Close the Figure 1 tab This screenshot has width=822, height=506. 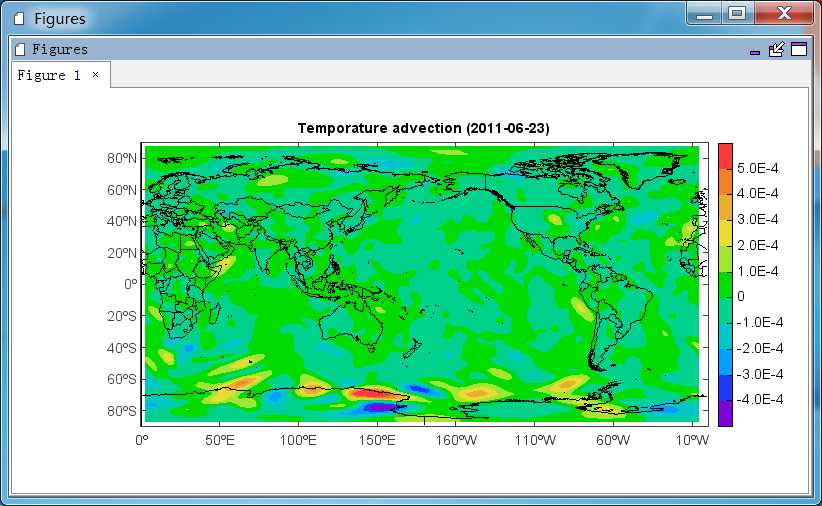click(95, 74)
